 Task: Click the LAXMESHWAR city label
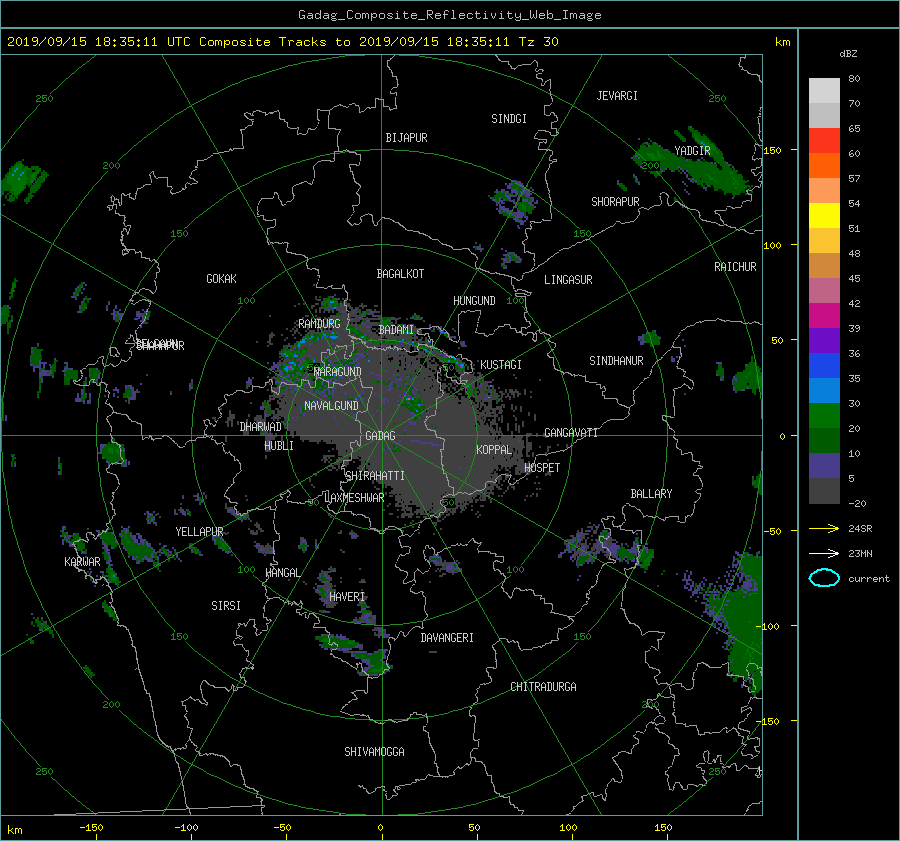click(354, 498)
